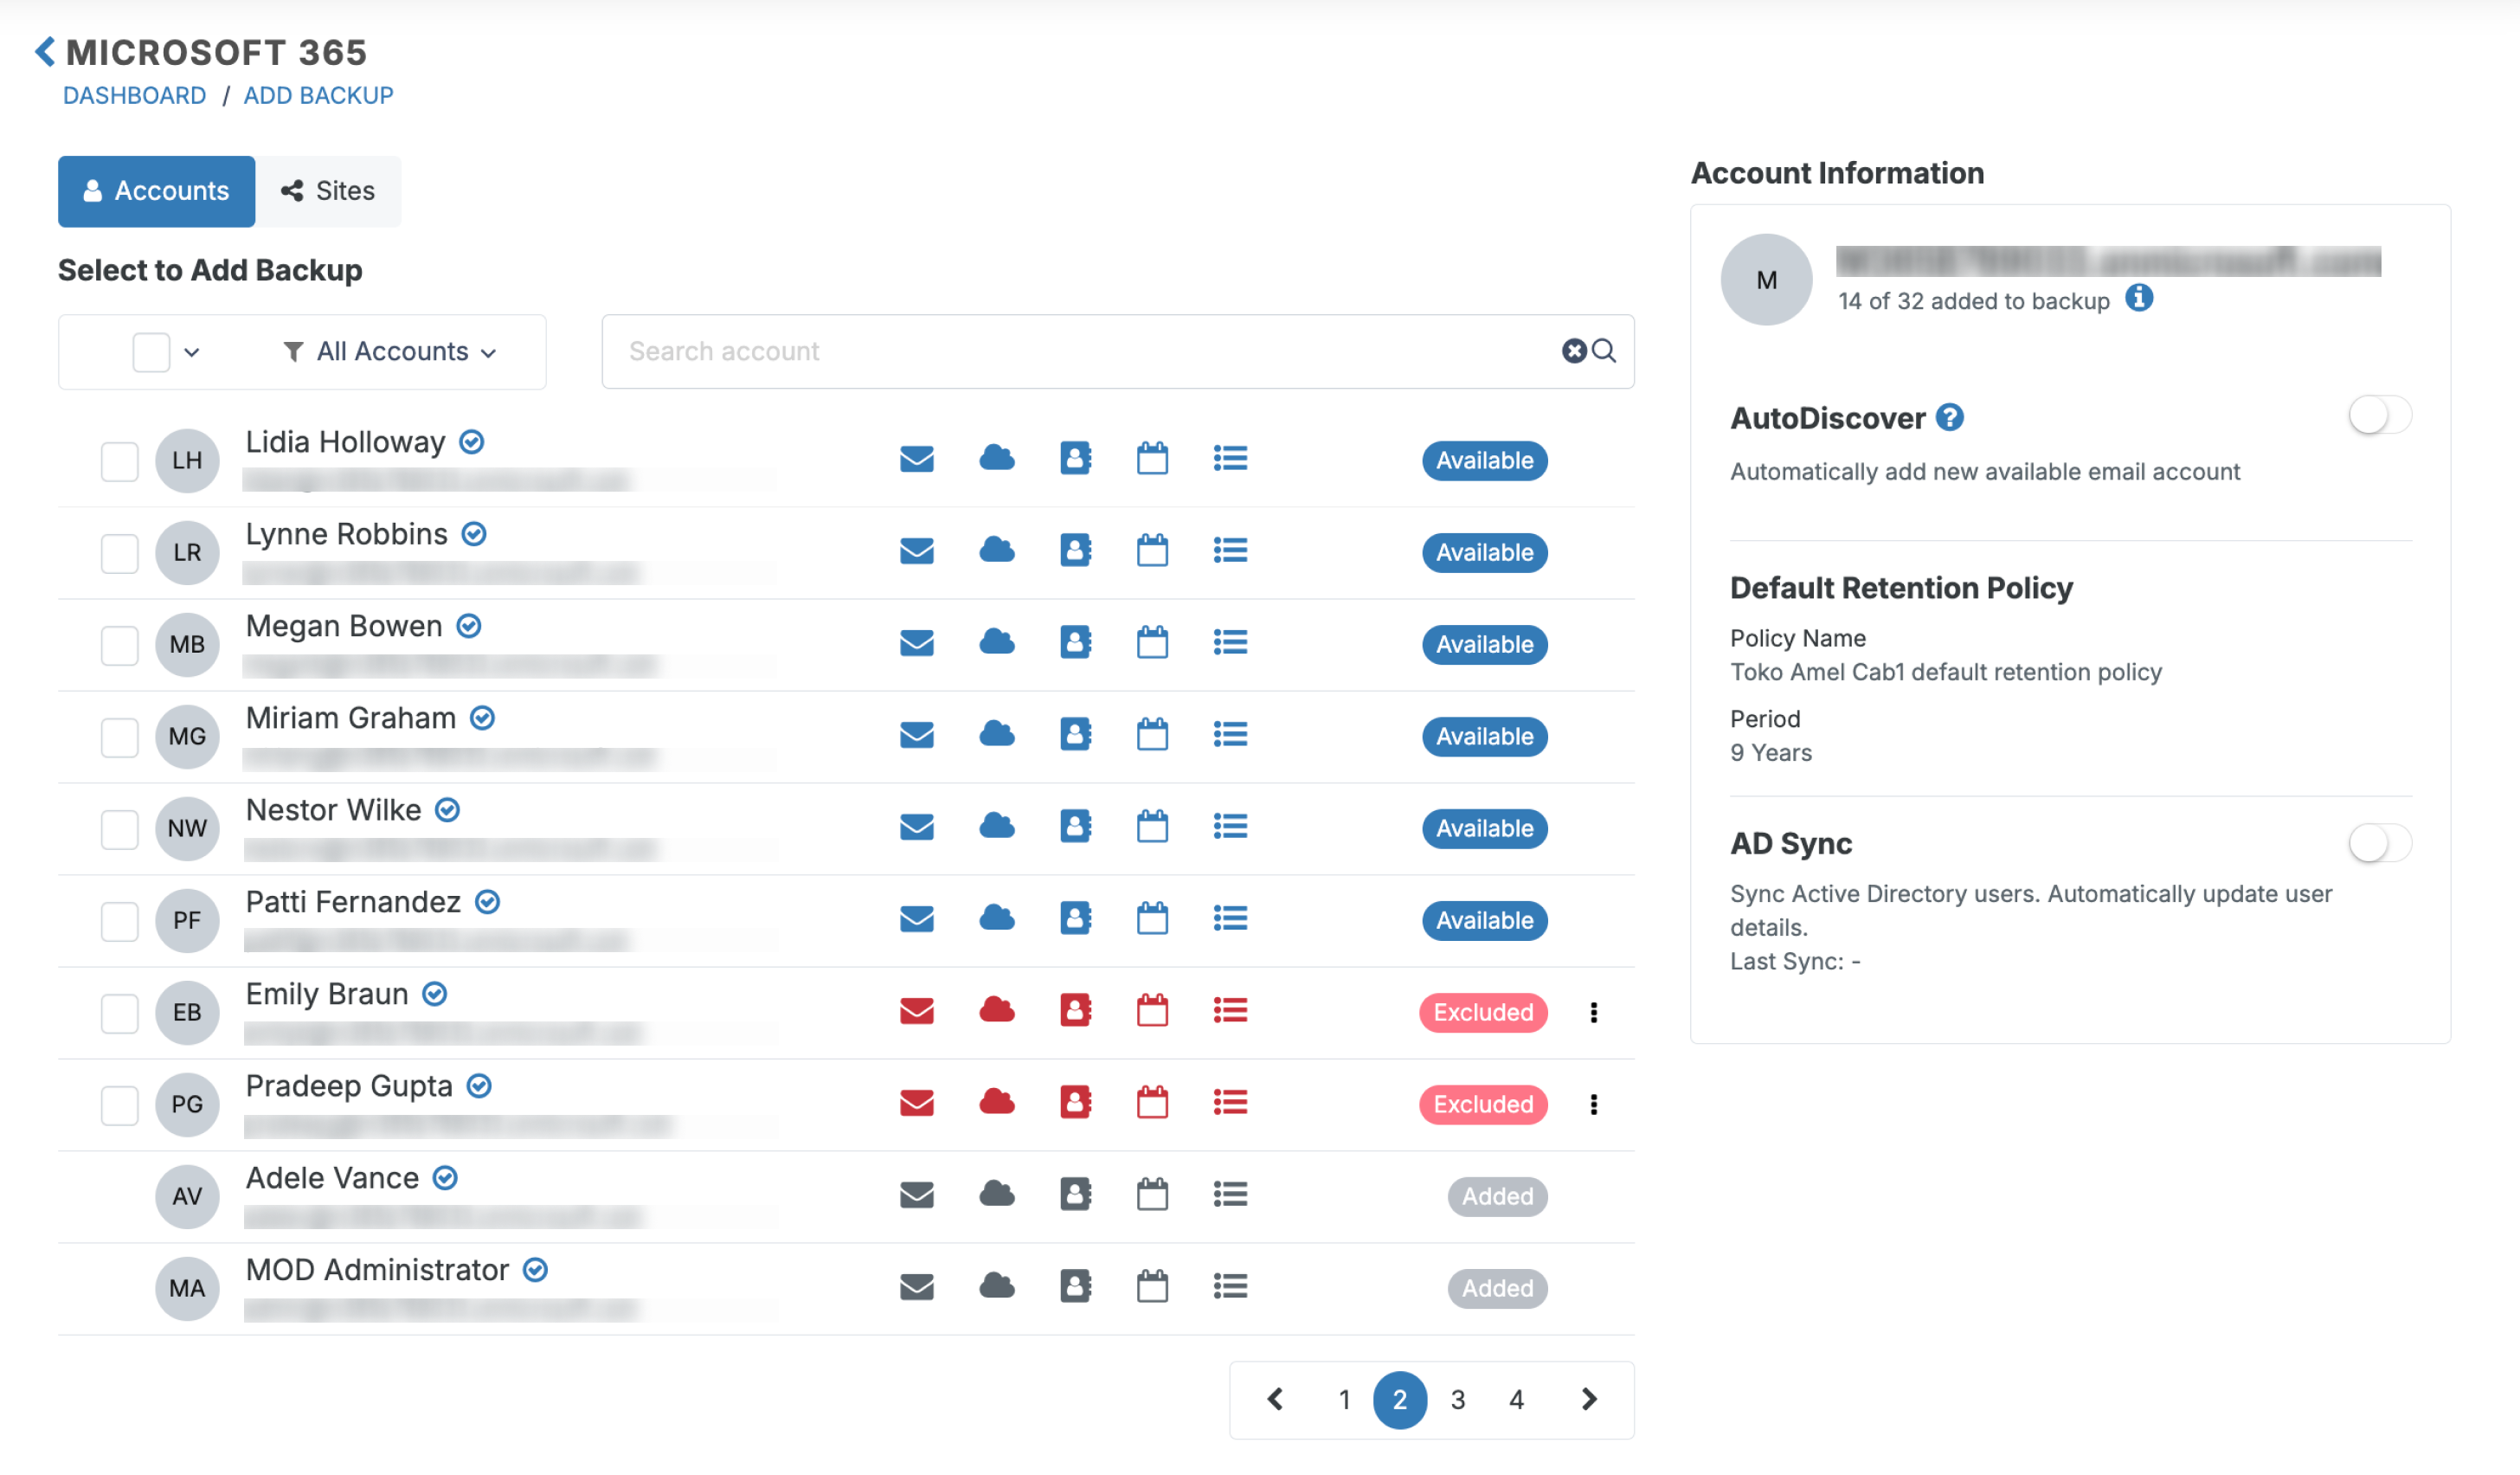Click MOD Administrator's gray tasks list icon

point(1230,1287)
